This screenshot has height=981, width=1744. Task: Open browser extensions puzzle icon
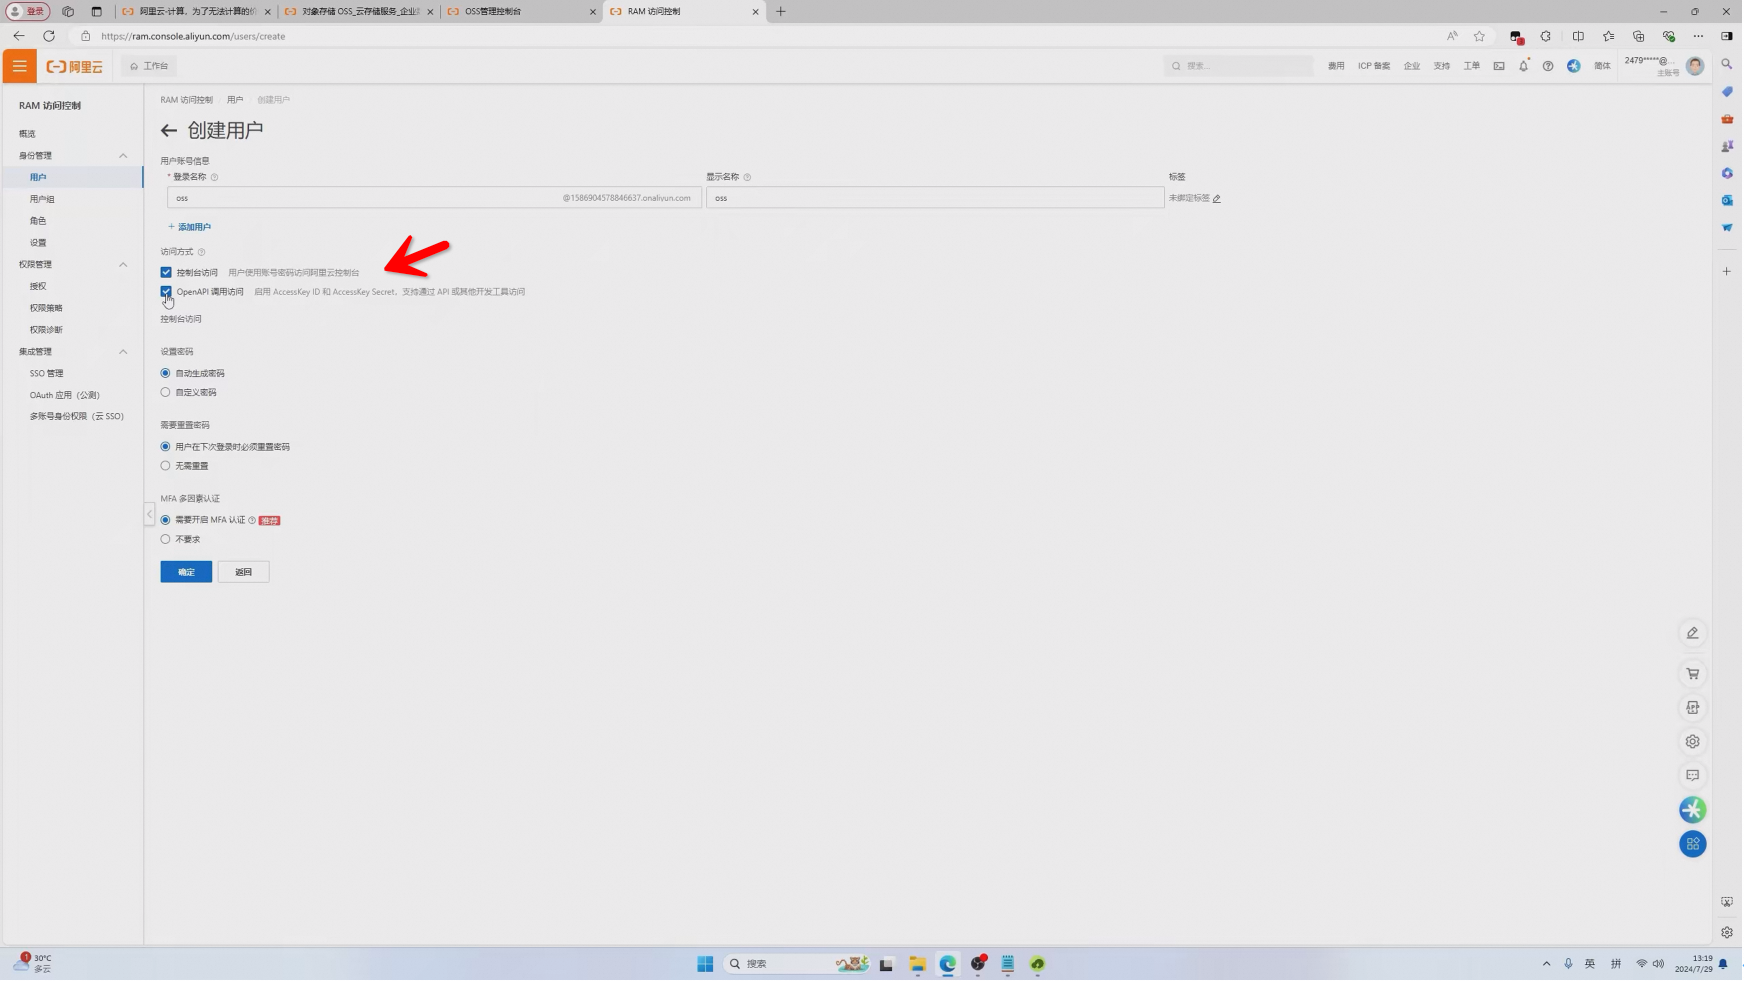pos(1546,36)
